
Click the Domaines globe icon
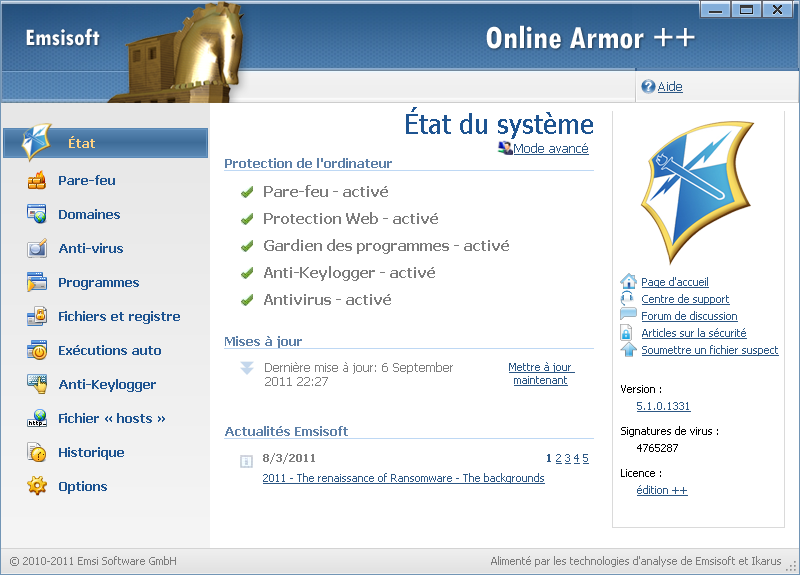coord(37,214)
